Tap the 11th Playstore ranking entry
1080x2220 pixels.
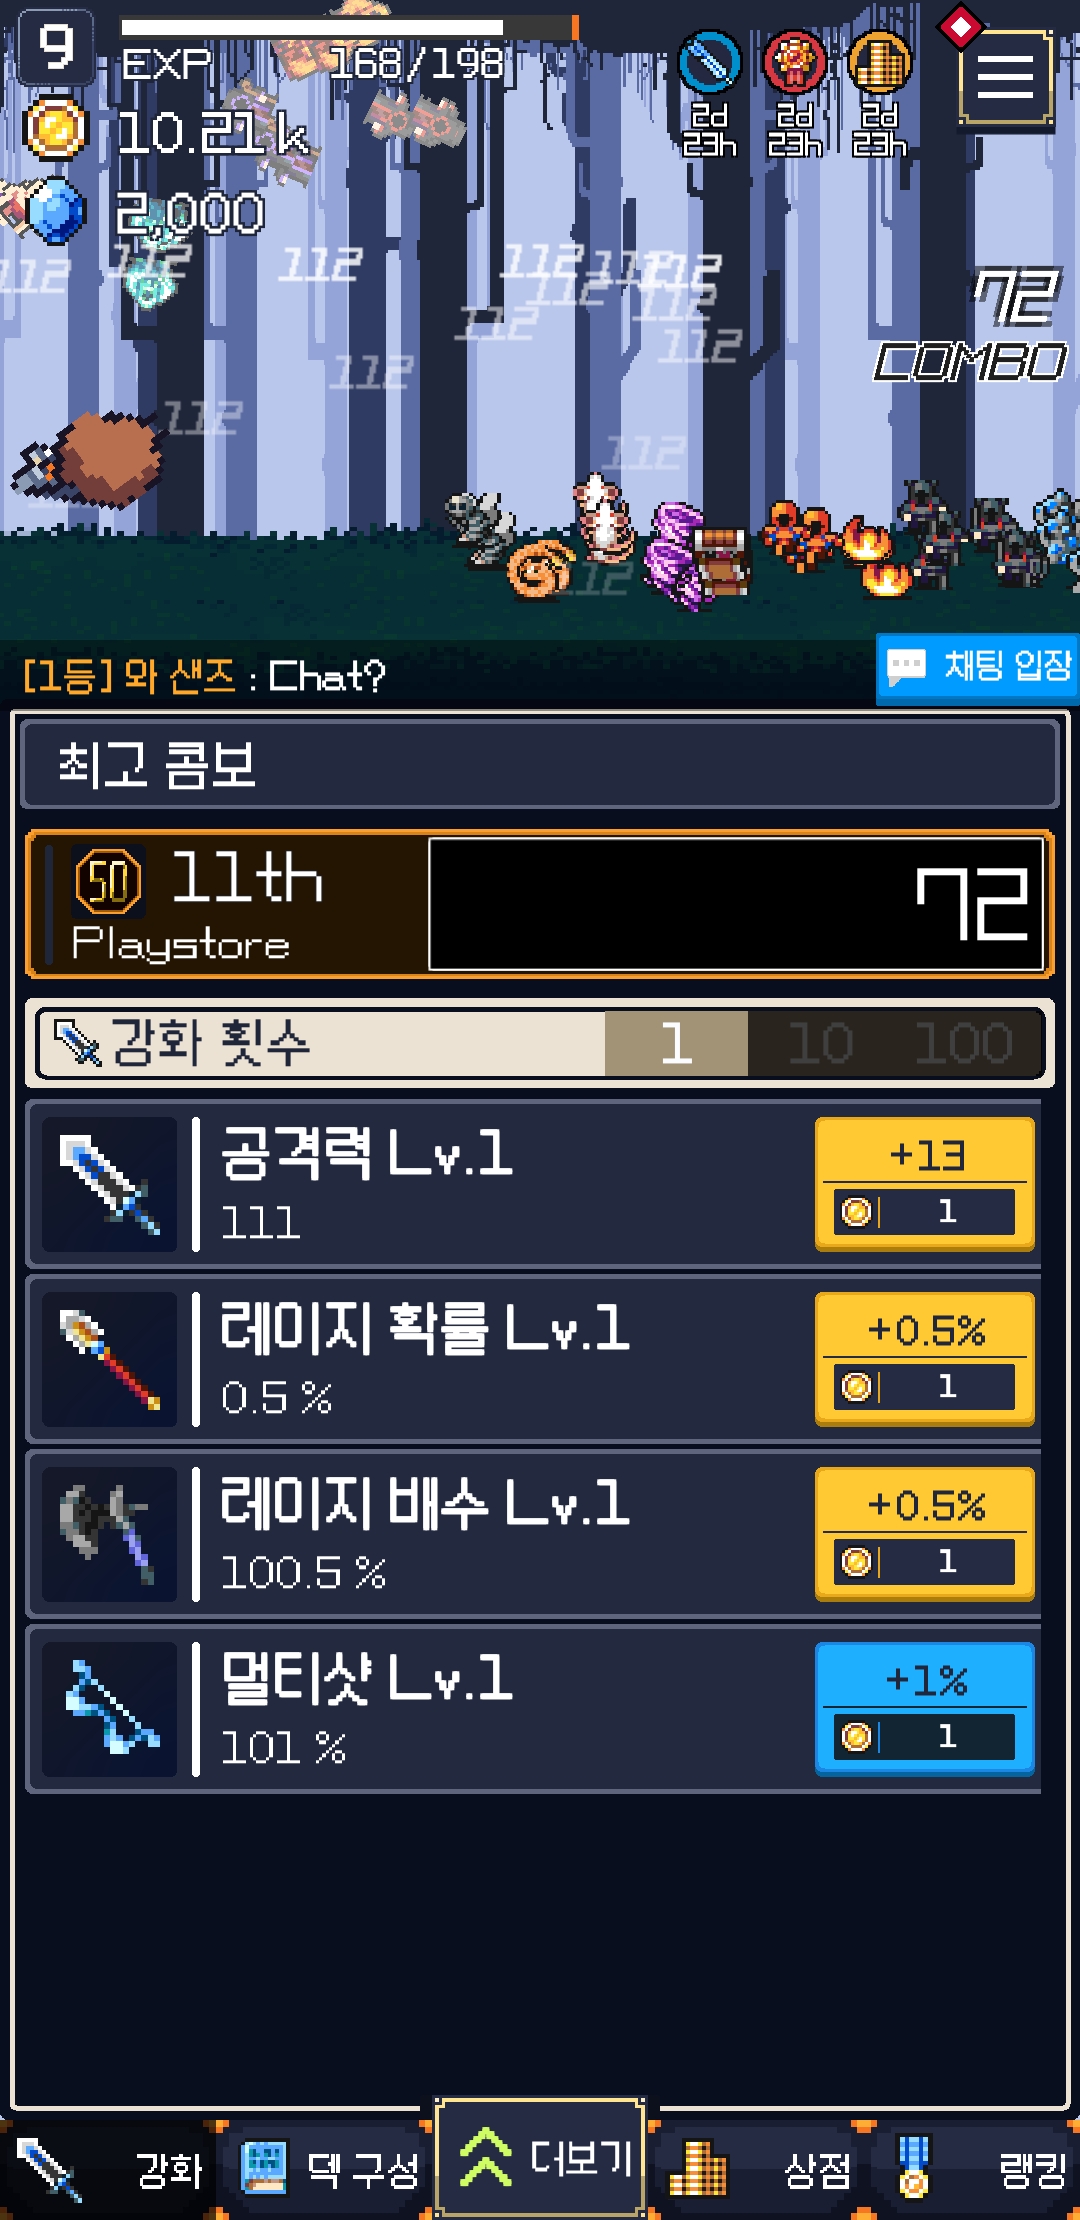pos(540,904)
